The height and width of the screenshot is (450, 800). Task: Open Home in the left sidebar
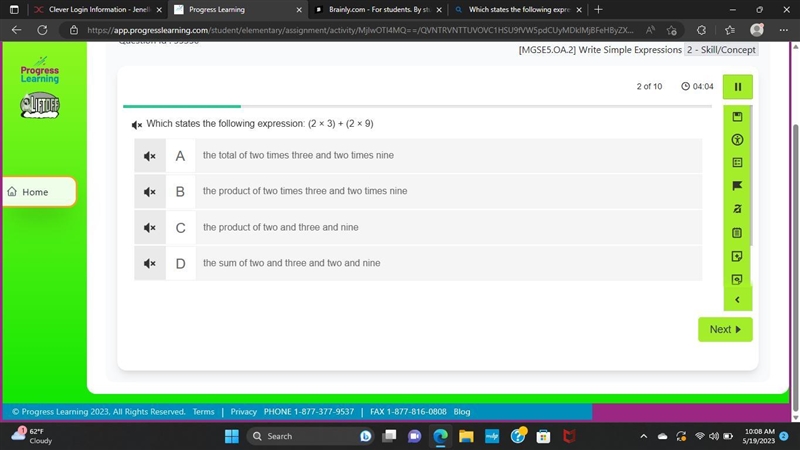coord(39,192)
